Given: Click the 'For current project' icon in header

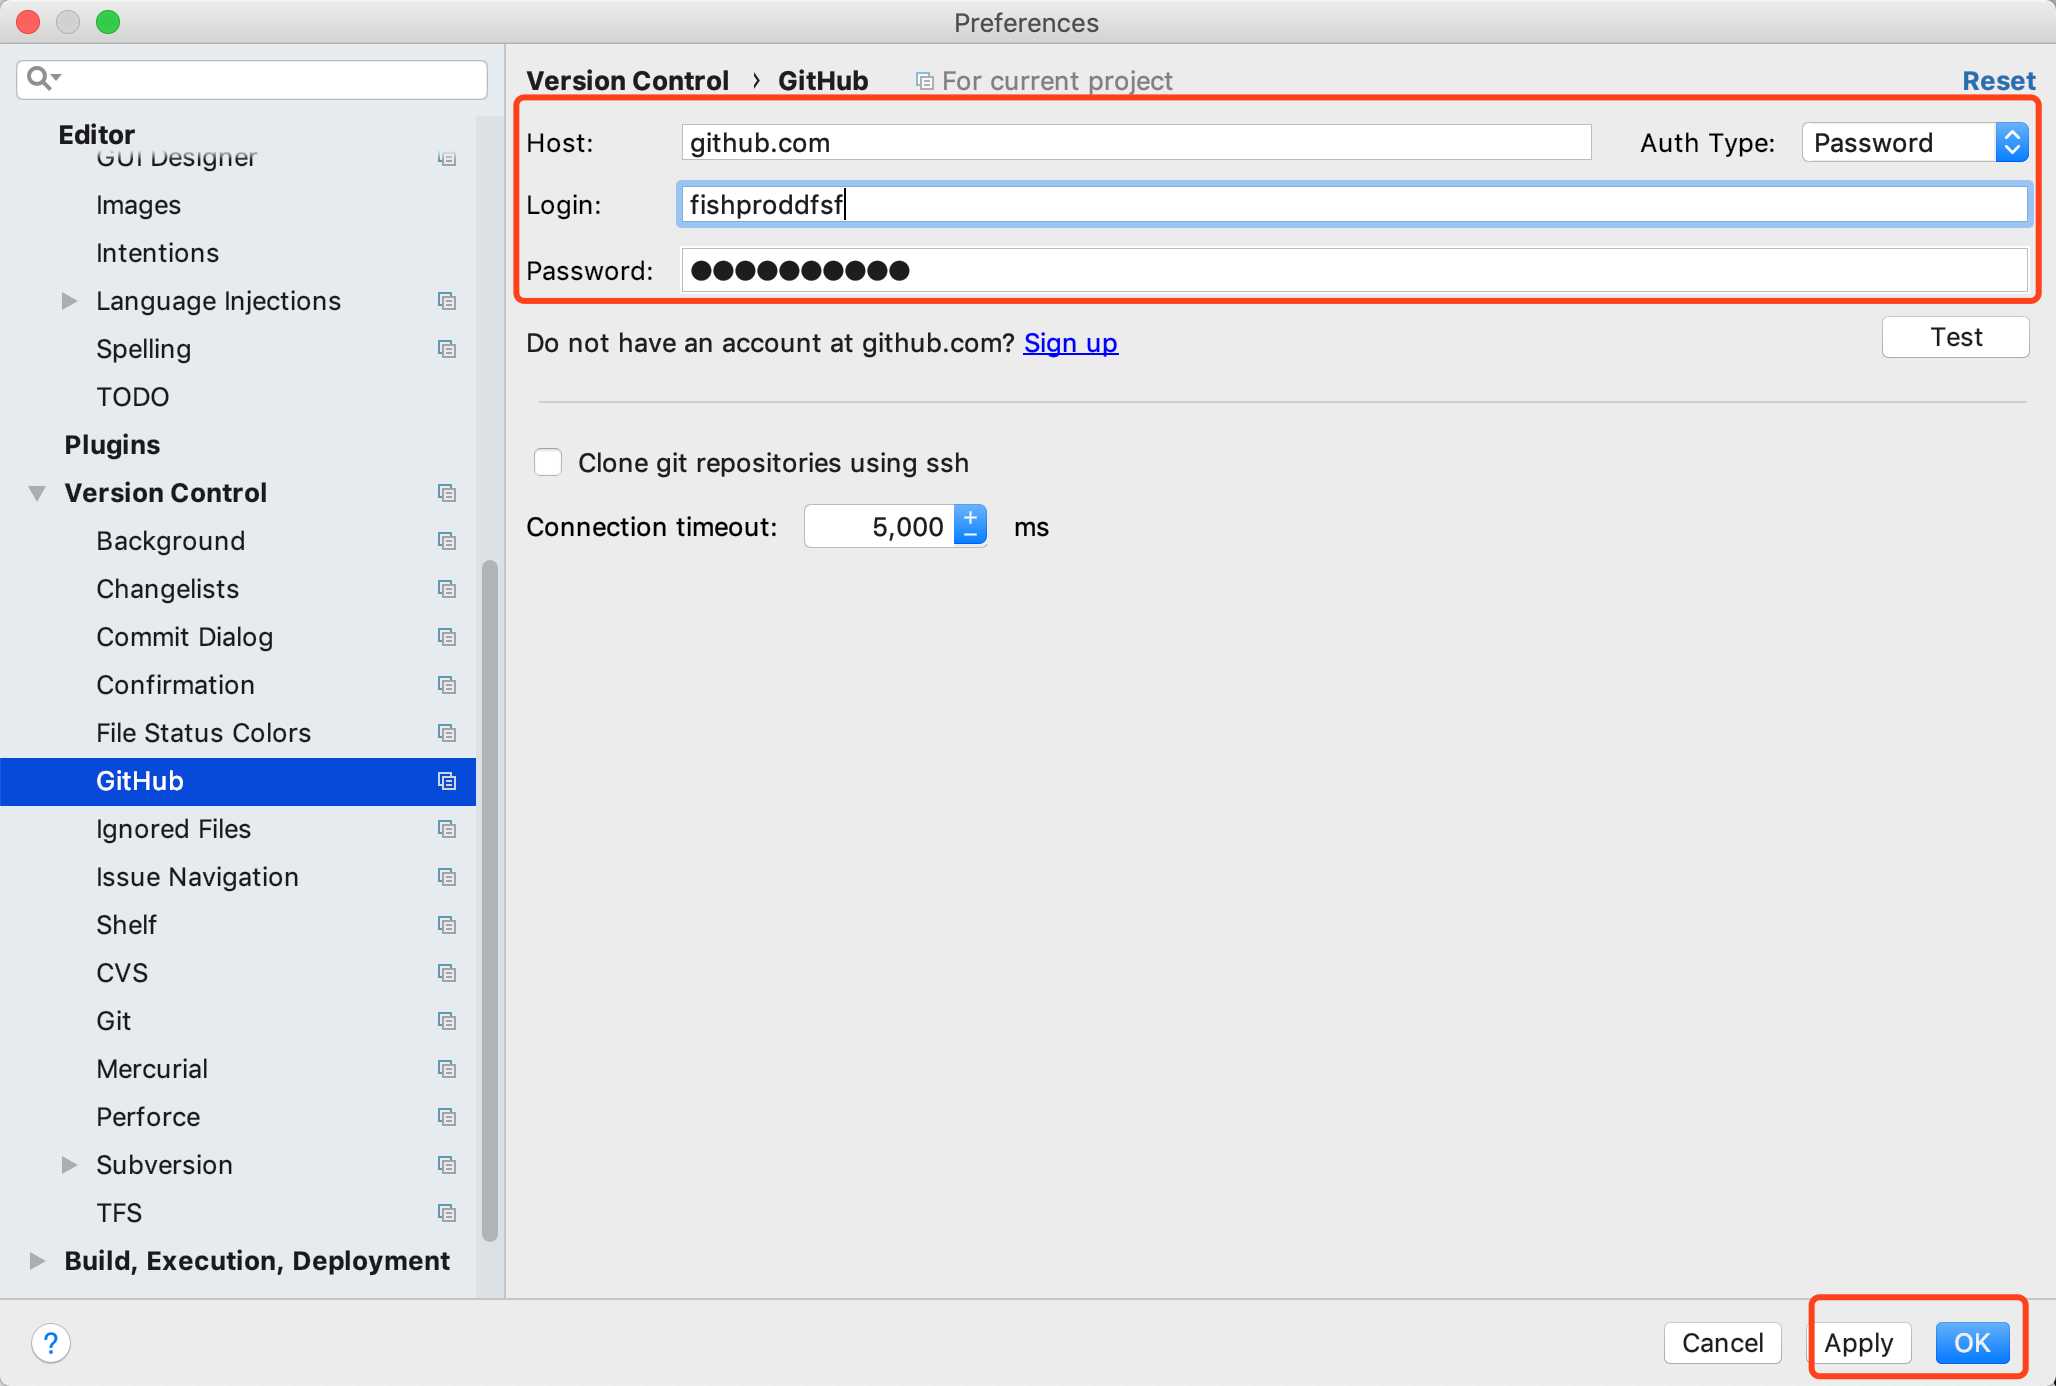Looking at the screenshot, I should point(925,81).
